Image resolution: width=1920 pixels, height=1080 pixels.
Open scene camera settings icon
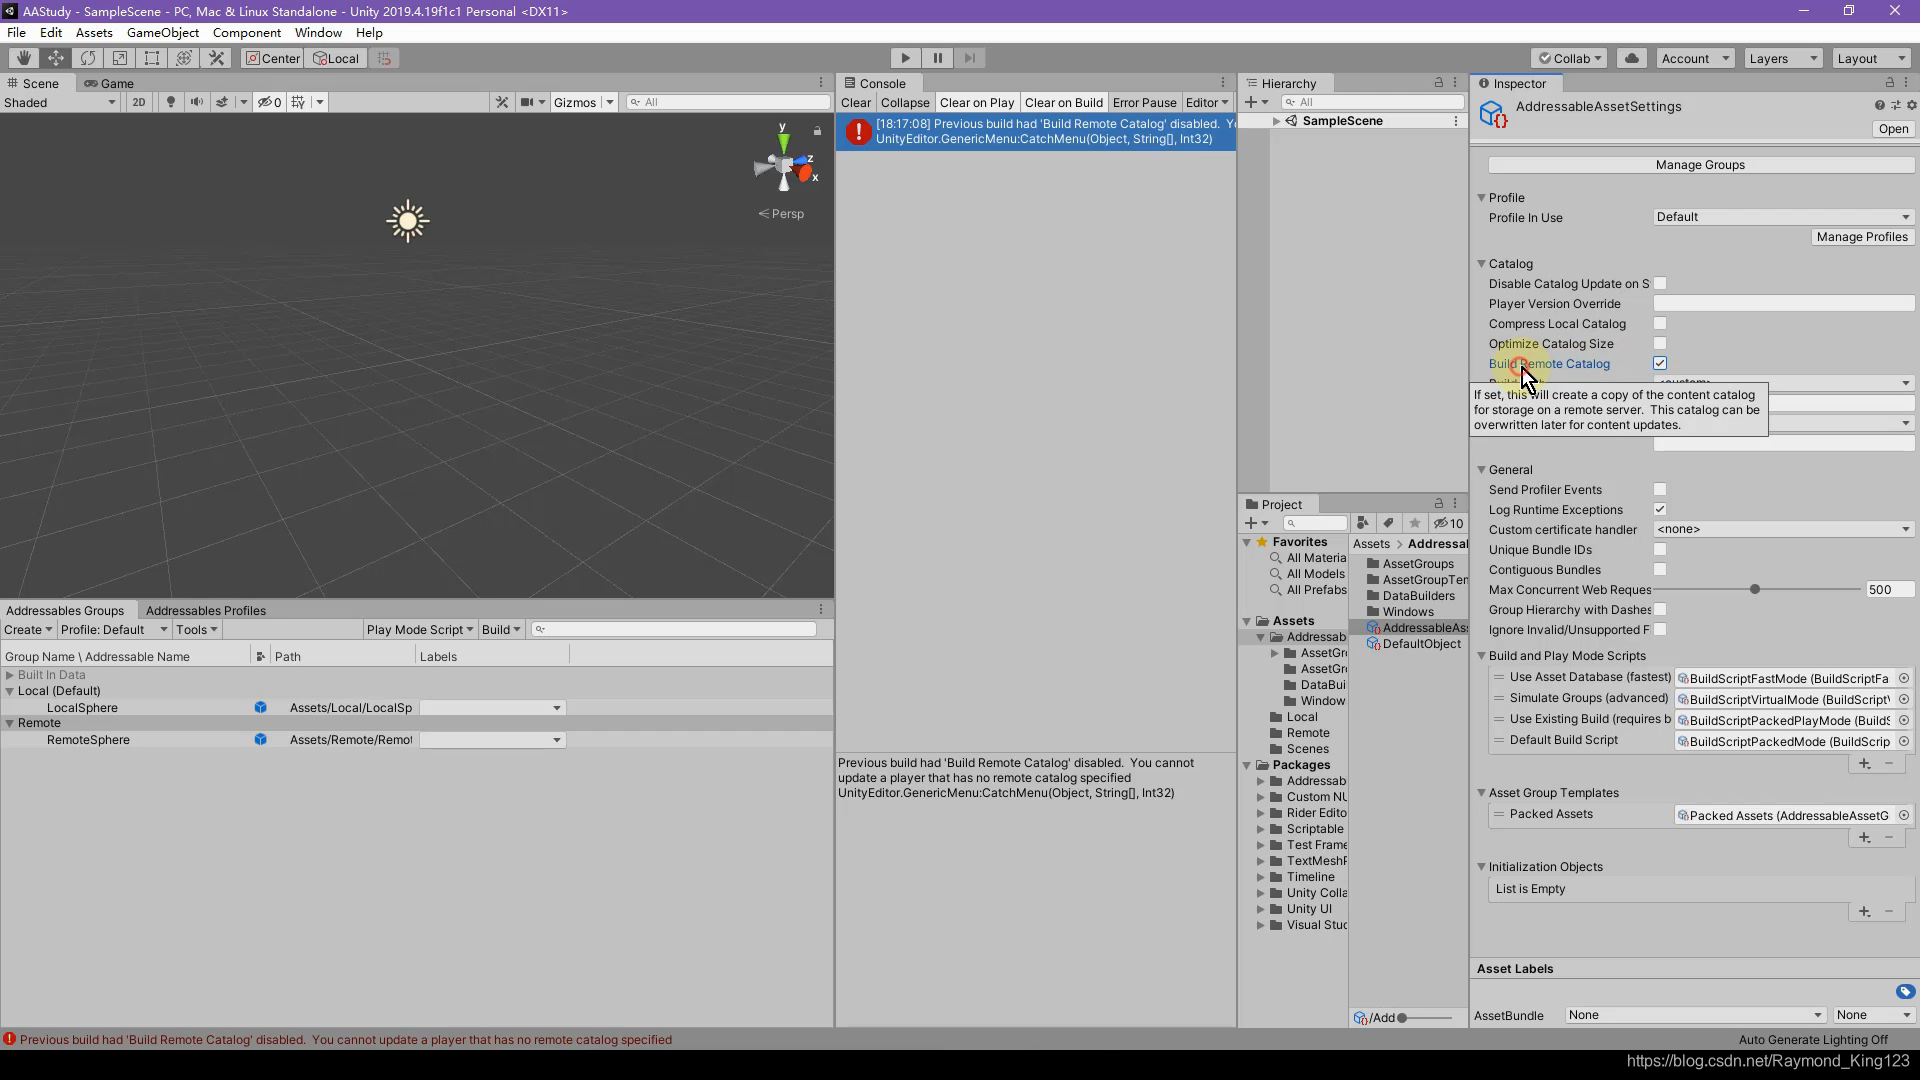(526, 102)
